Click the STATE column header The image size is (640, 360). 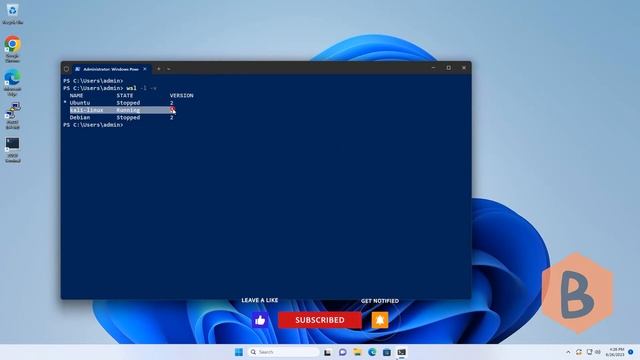point(125,96)
